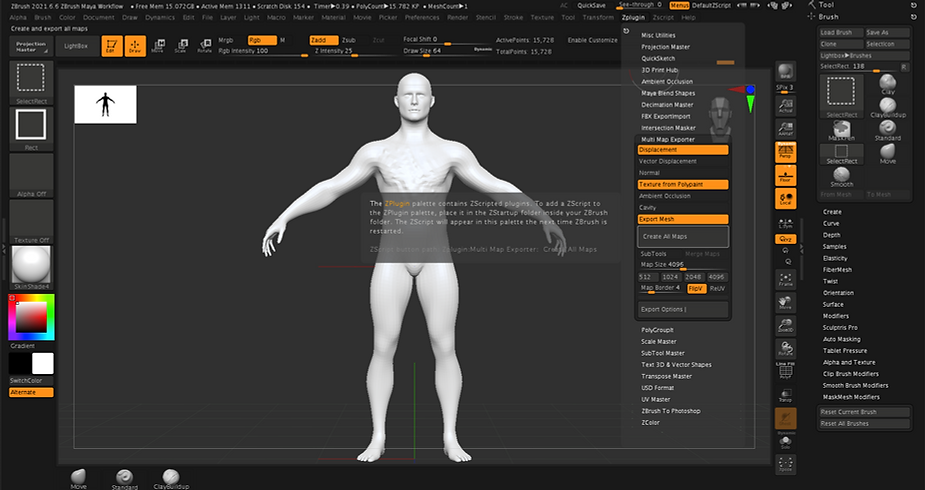Expand the Alpha and Texture section

(849, 362)
